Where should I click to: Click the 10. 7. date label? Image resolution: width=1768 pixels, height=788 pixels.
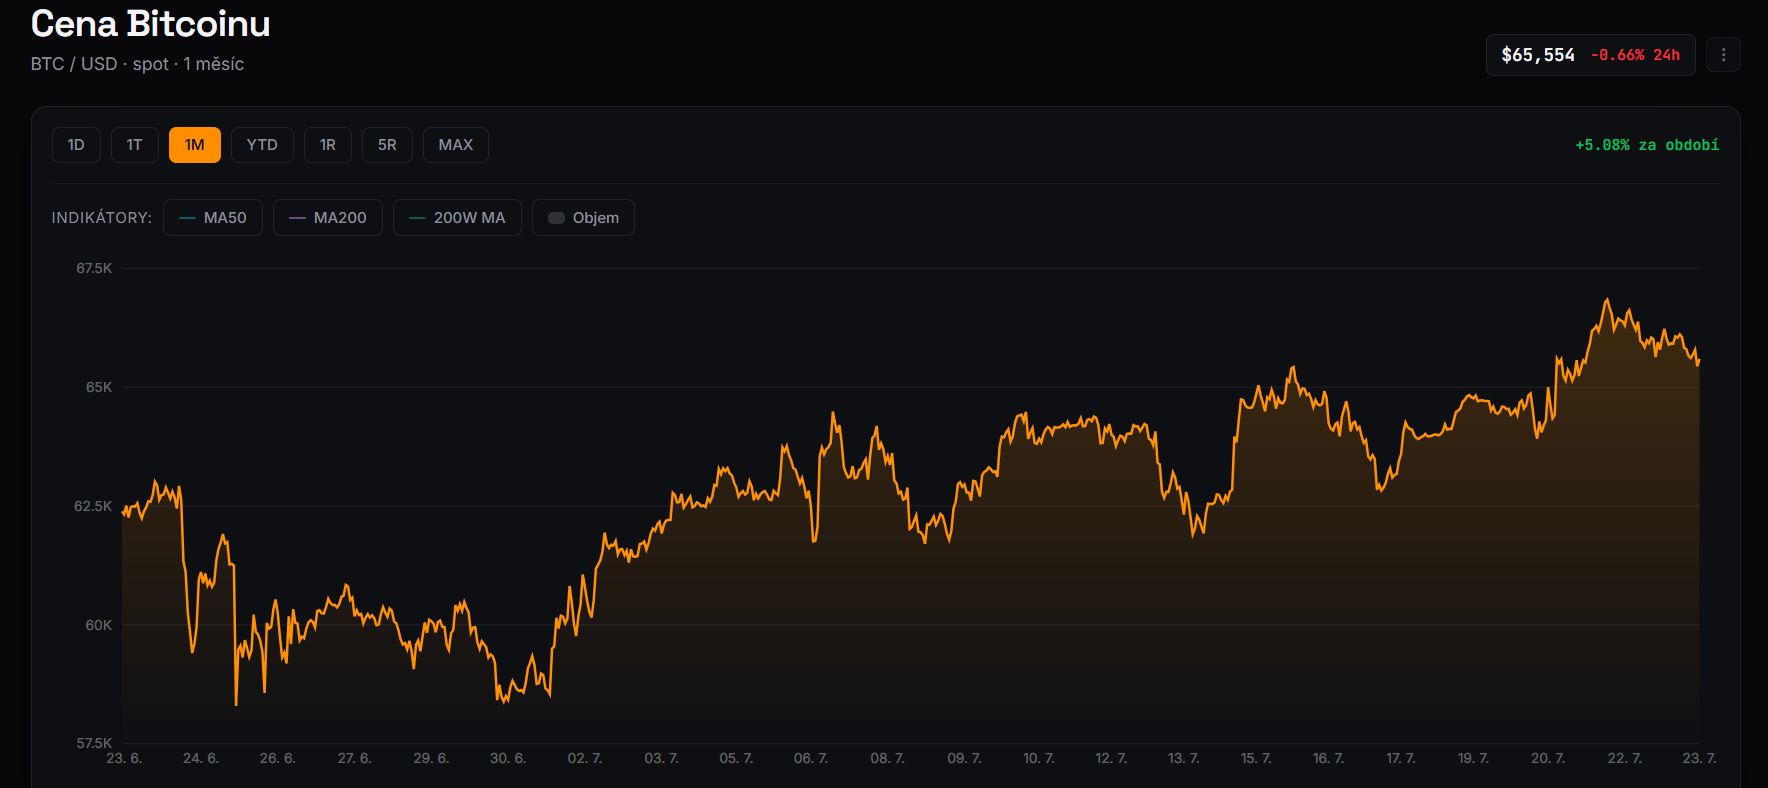1039,758
